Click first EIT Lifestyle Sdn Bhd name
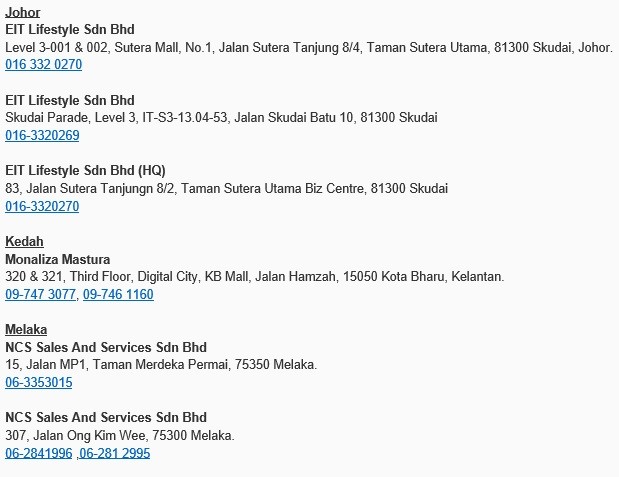Screen dimensions: 619x477 coord(70,30)
